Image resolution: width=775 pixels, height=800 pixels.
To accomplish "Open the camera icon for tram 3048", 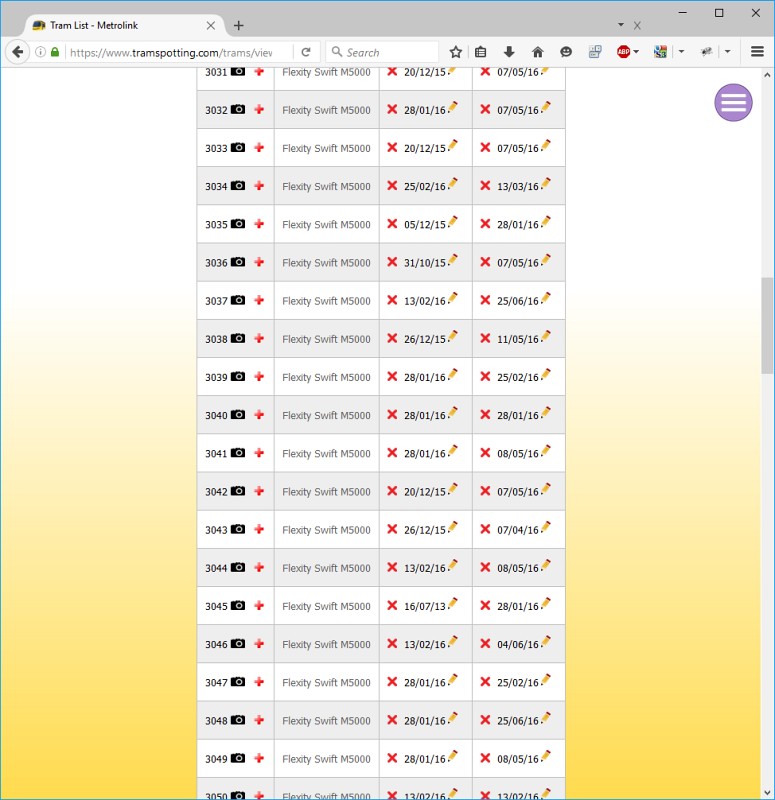I will (238, 720).
